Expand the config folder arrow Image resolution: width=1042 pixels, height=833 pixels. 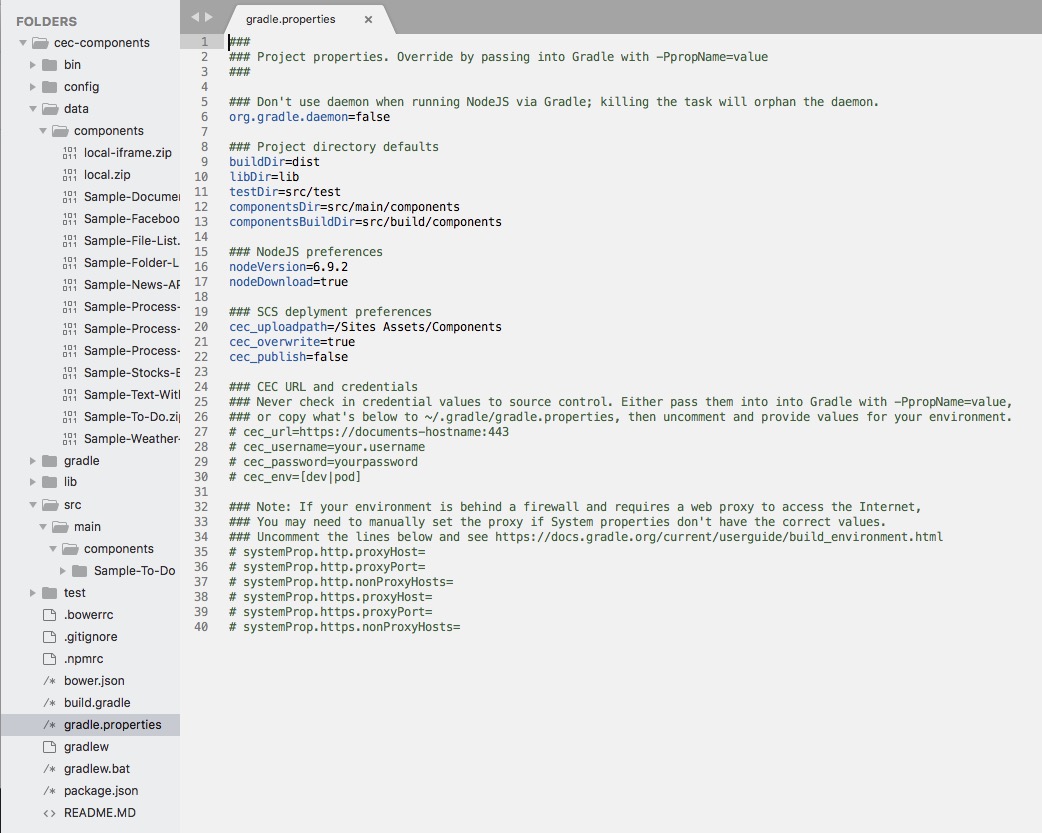click(x=33, y=87)
